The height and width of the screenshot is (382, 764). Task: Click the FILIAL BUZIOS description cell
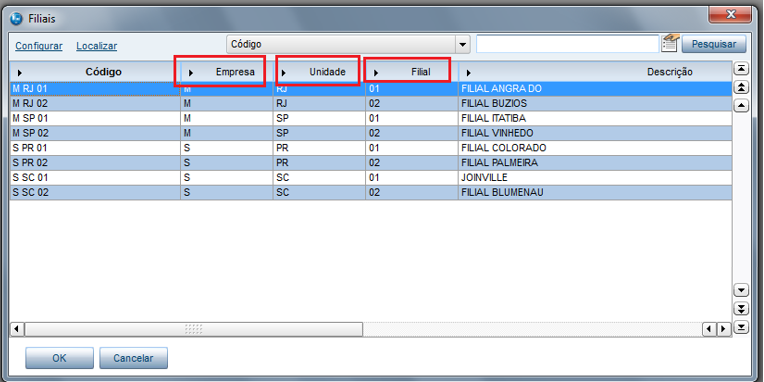coord(595,103)
